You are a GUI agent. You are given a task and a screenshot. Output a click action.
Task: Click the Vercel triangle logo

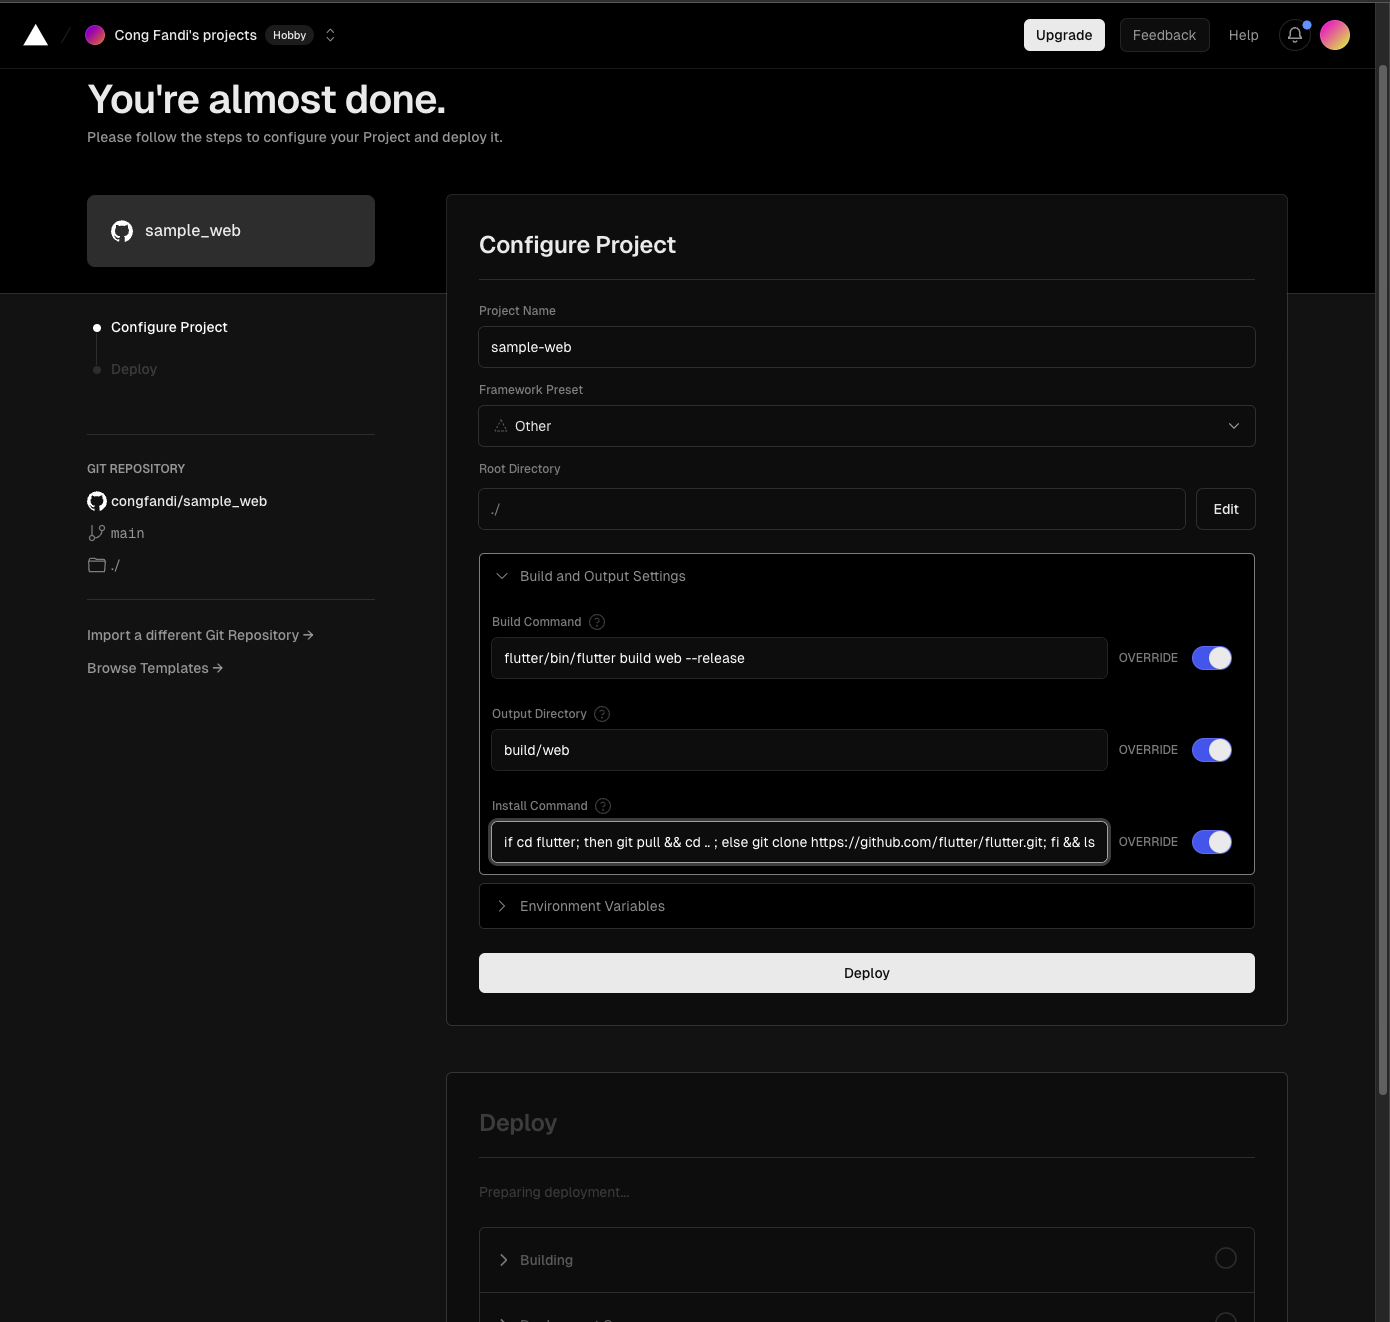click(x=36, y=36)
